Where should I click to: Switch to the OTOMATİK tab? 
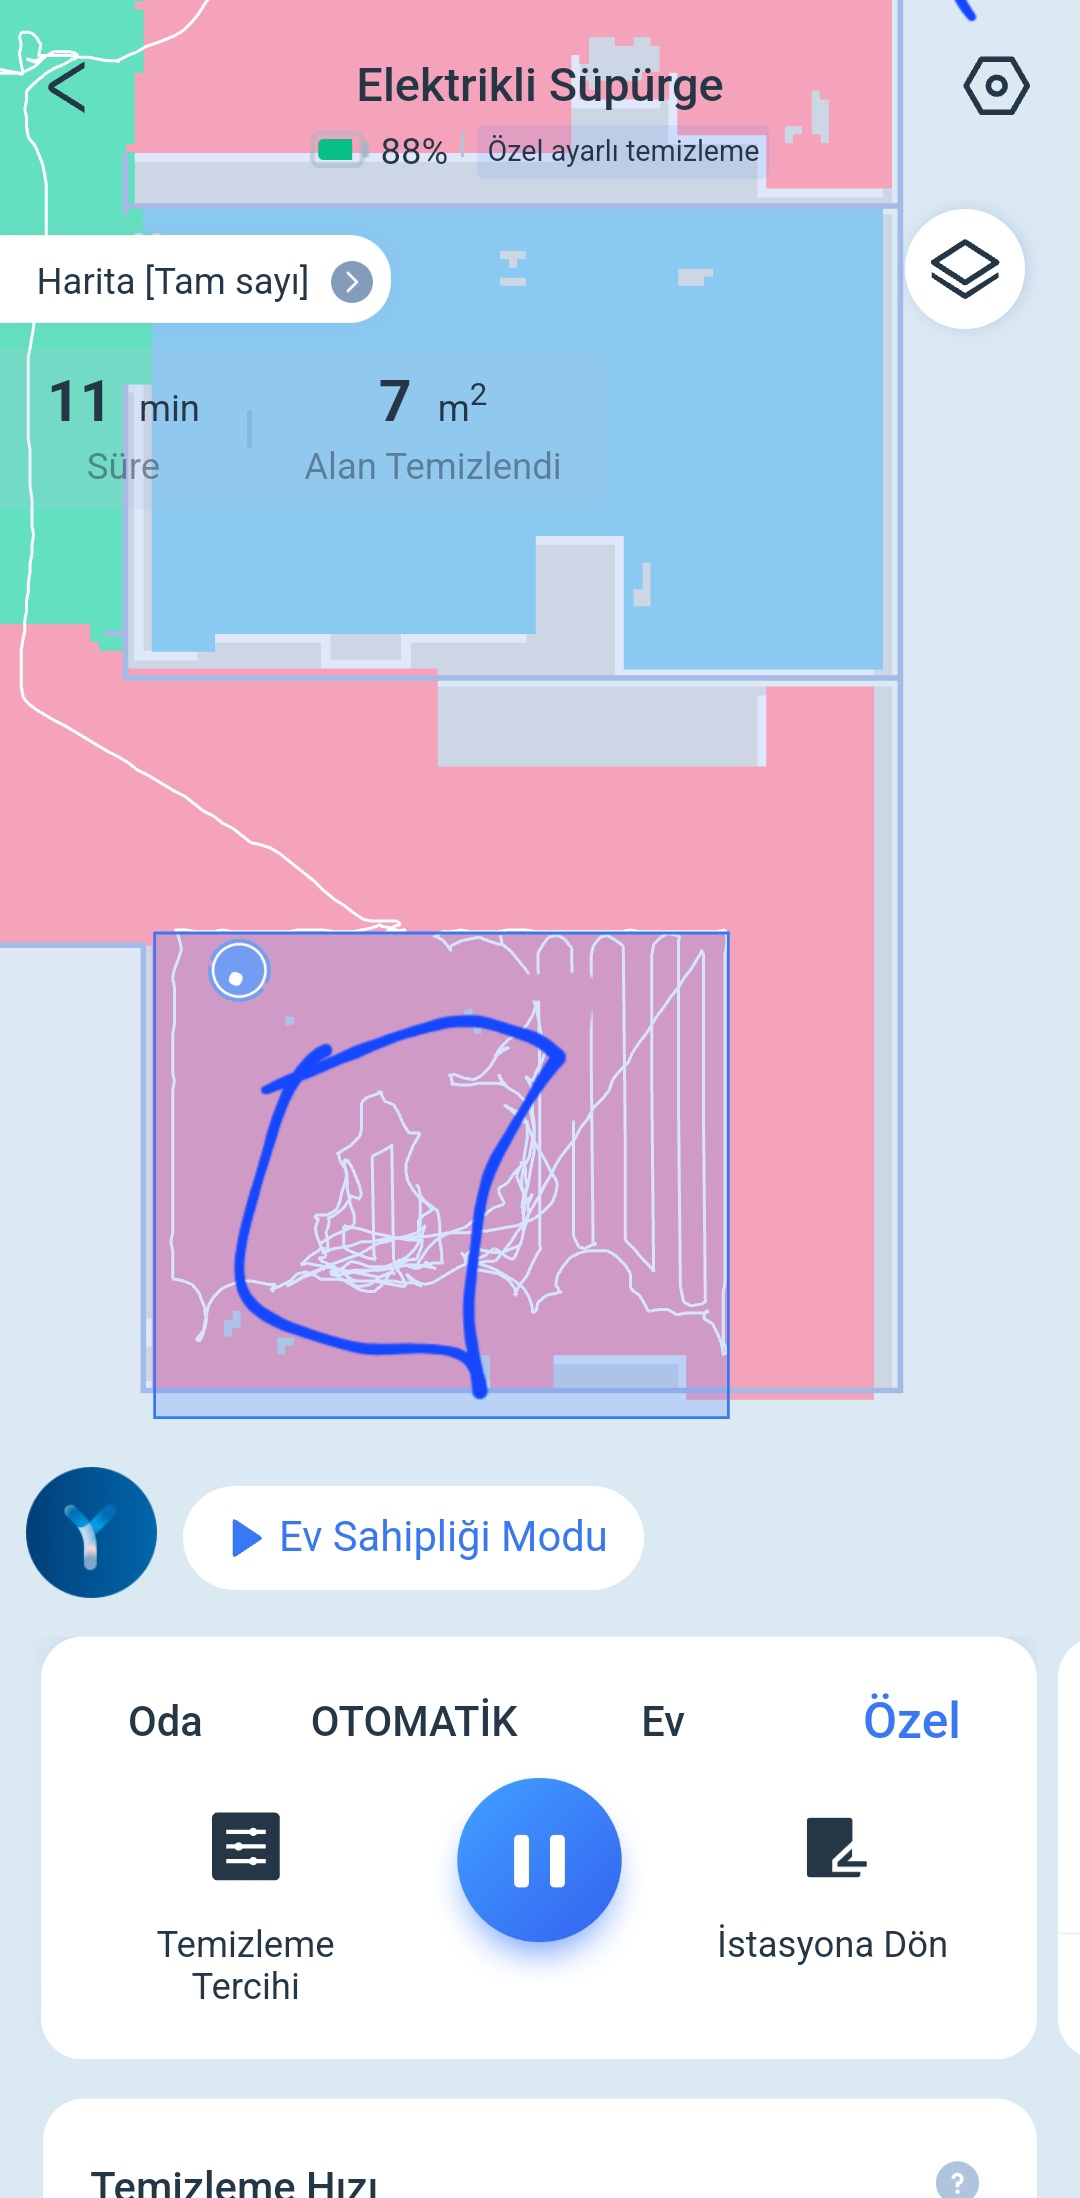414,1721
